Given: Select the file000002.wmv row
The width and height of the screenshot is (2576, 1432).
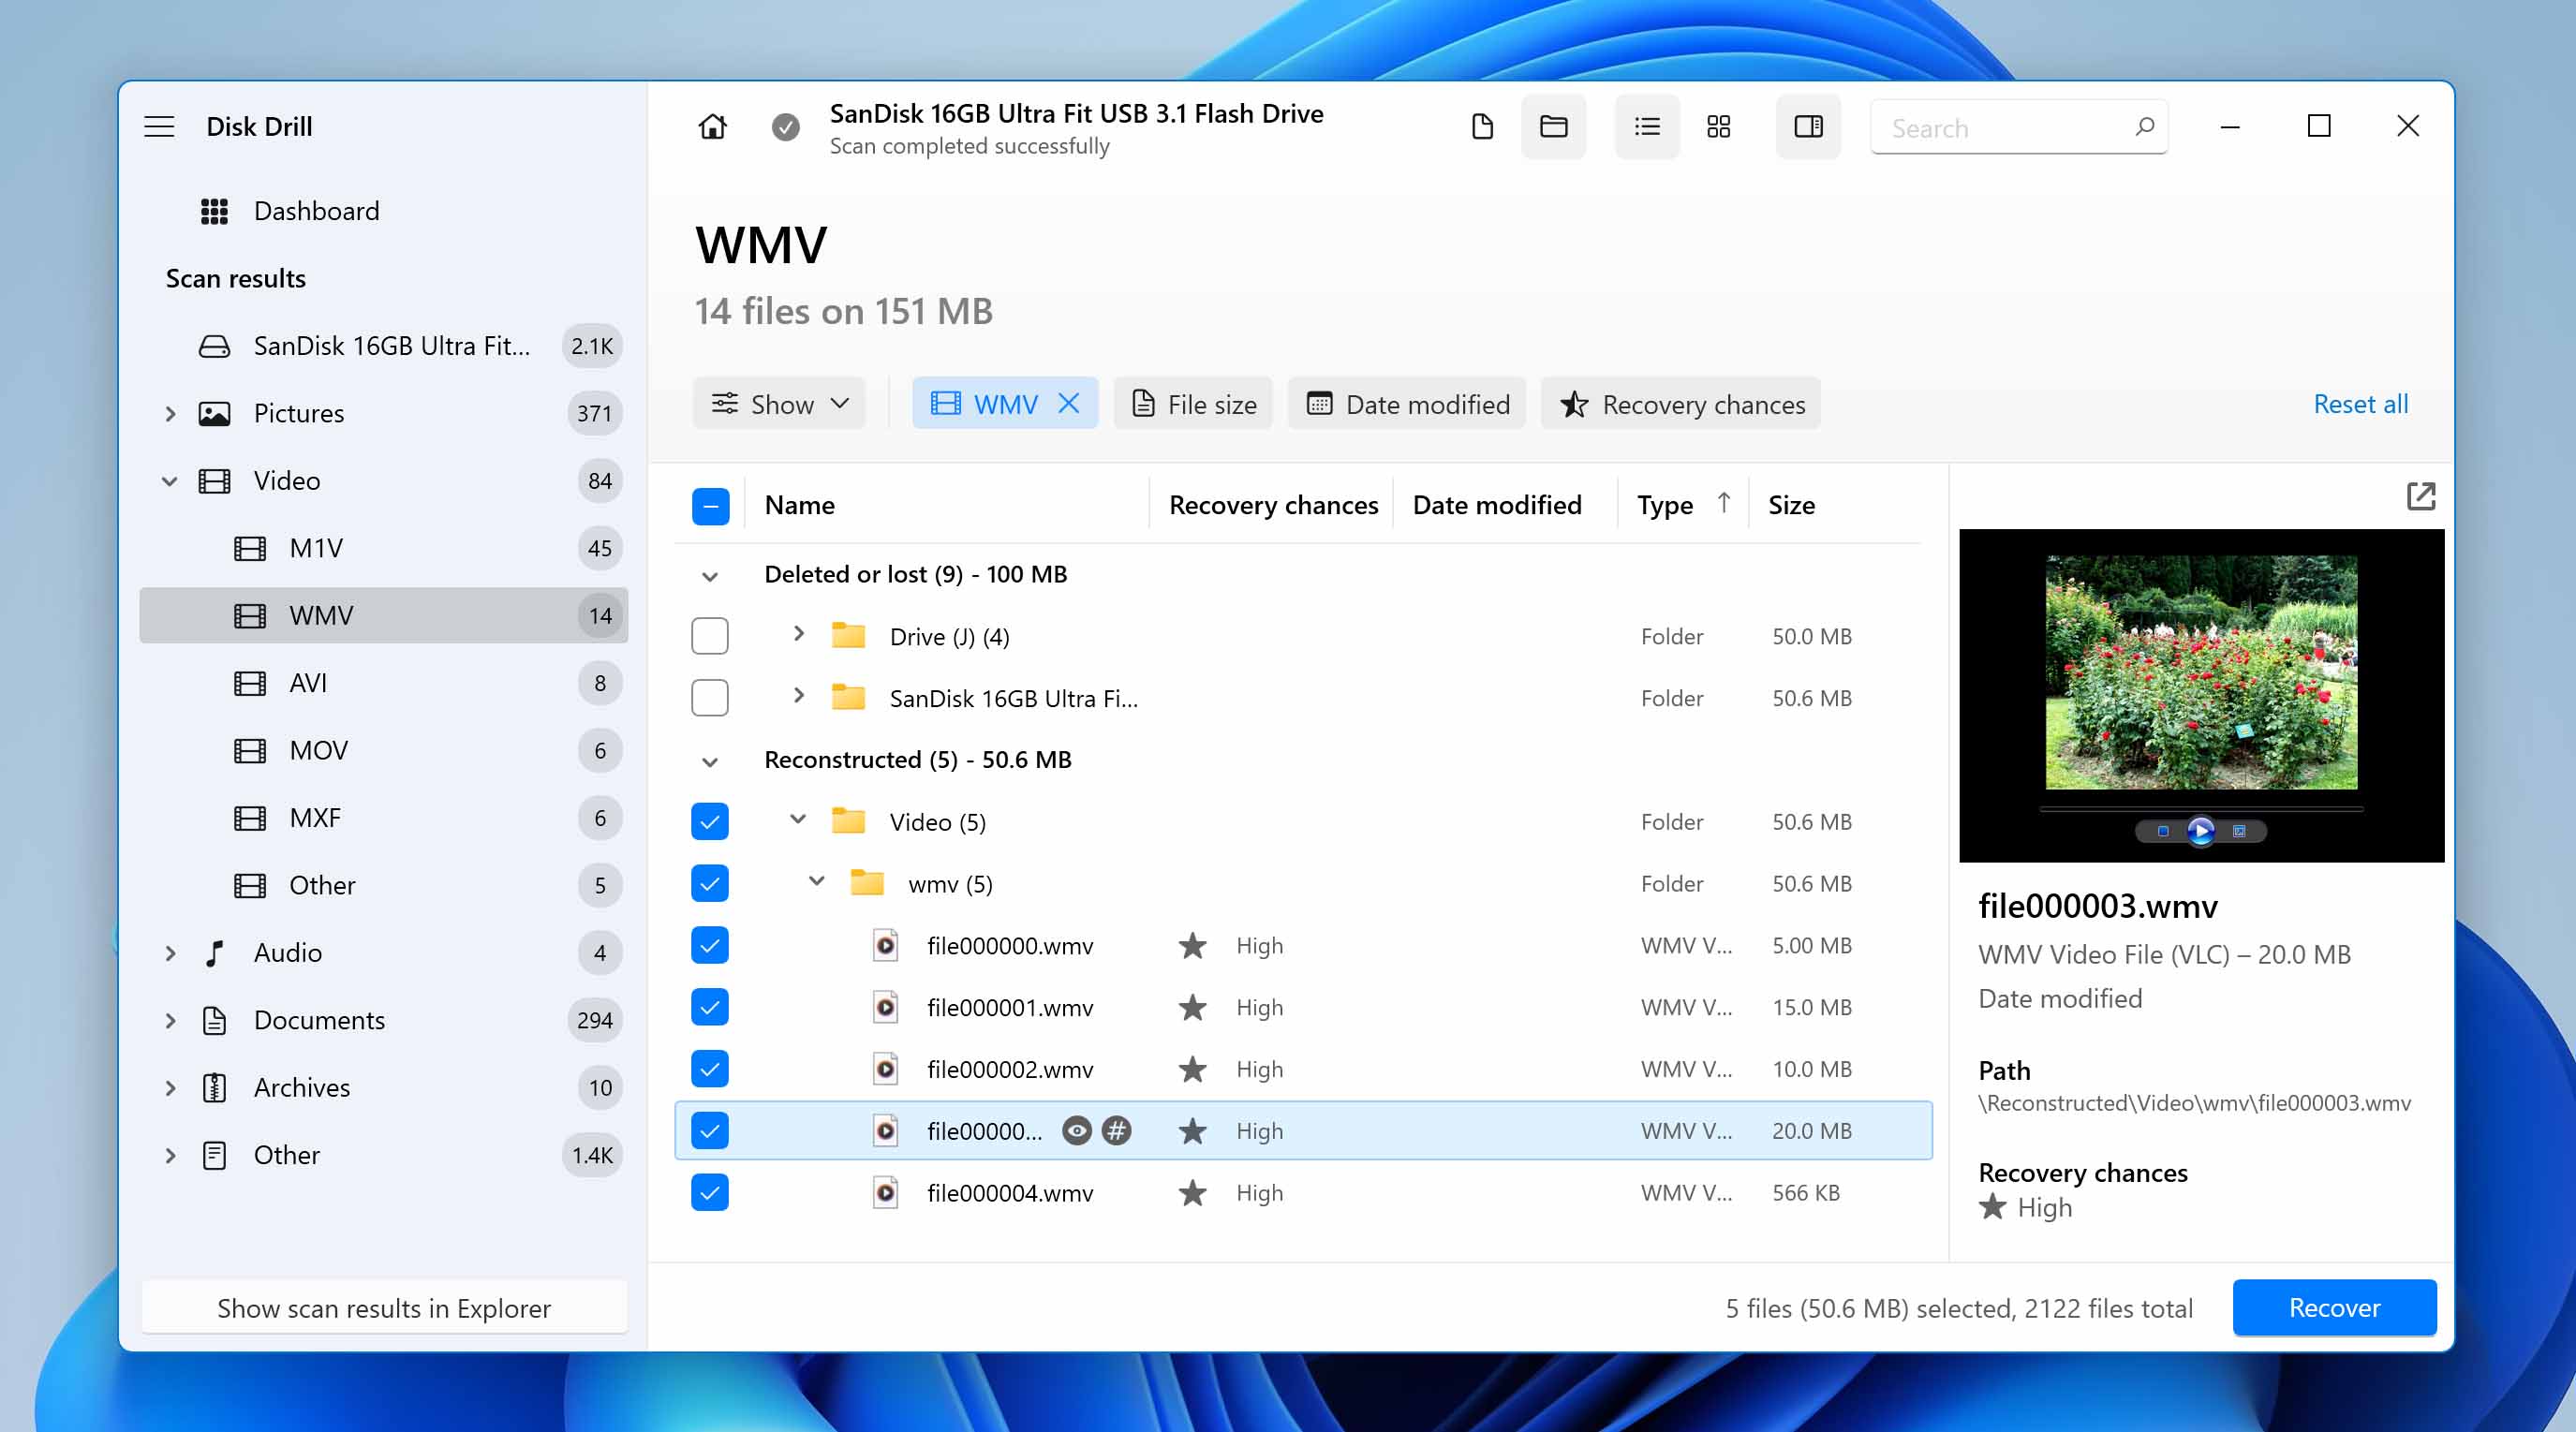Looking at the screenshot, I should tap(1303, 1069).
